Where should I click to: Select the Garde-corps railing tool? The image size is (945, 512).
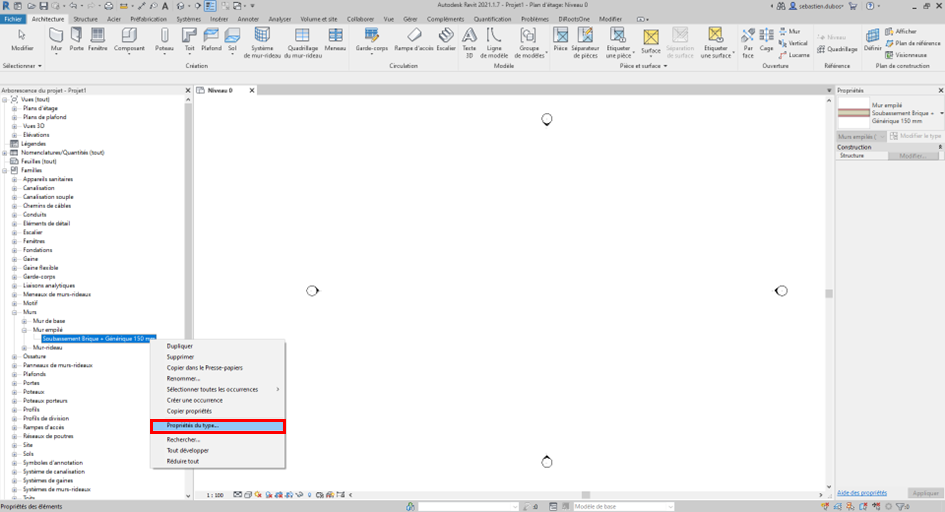[x=371, y=39]
